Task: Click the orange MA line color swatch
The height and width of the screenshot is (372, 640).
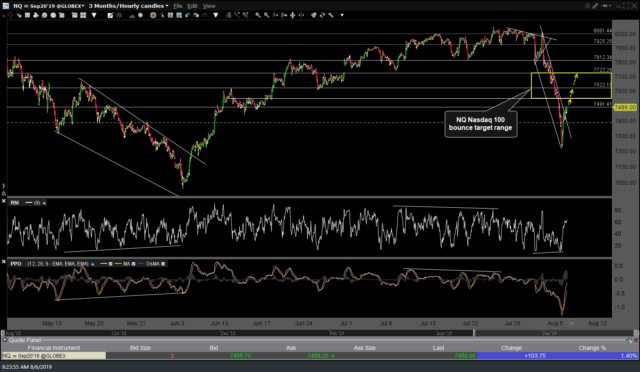Action: (118, 264)
